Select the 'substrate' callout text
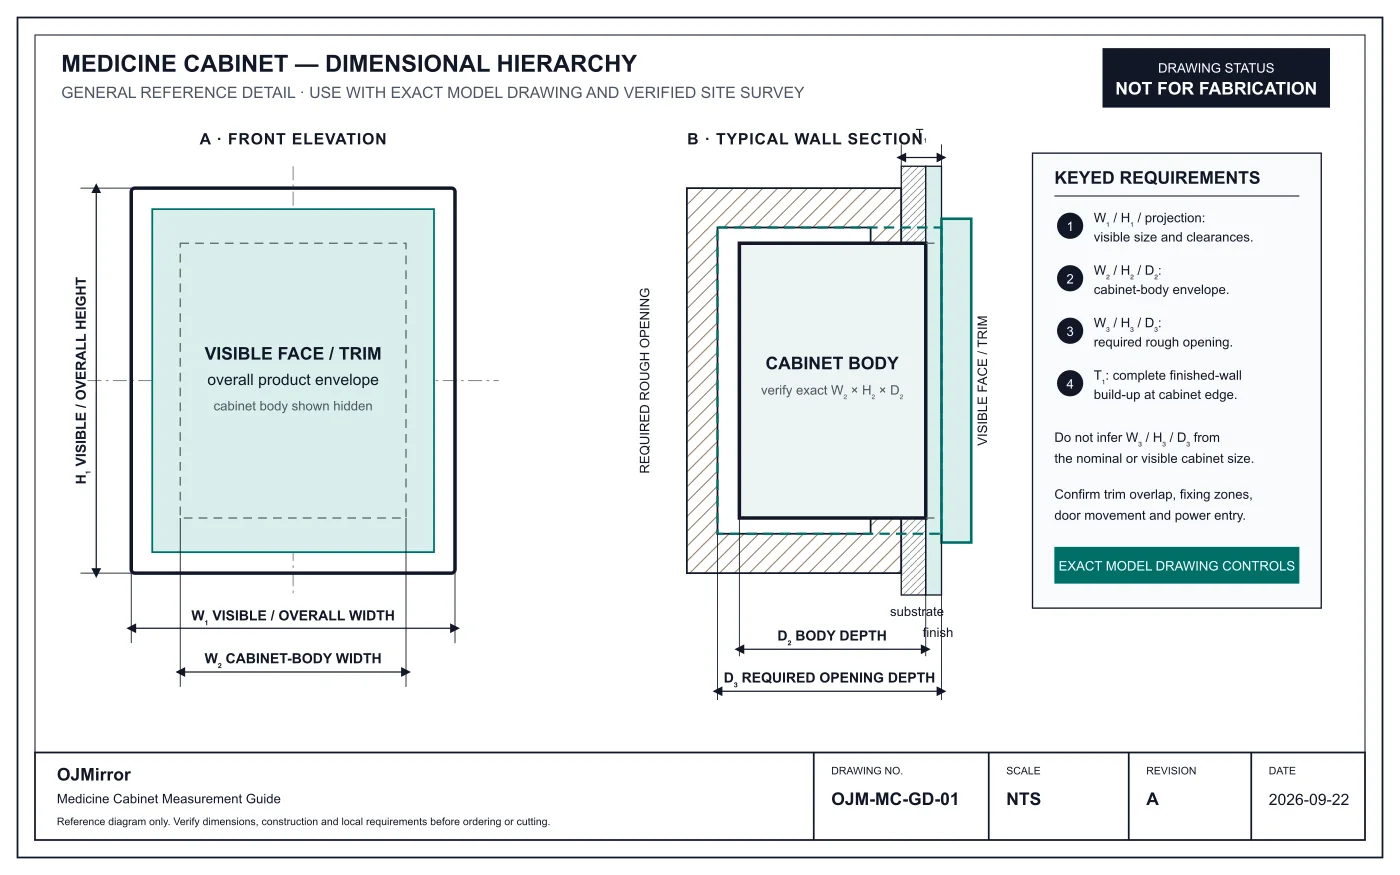 pos(917,612)
